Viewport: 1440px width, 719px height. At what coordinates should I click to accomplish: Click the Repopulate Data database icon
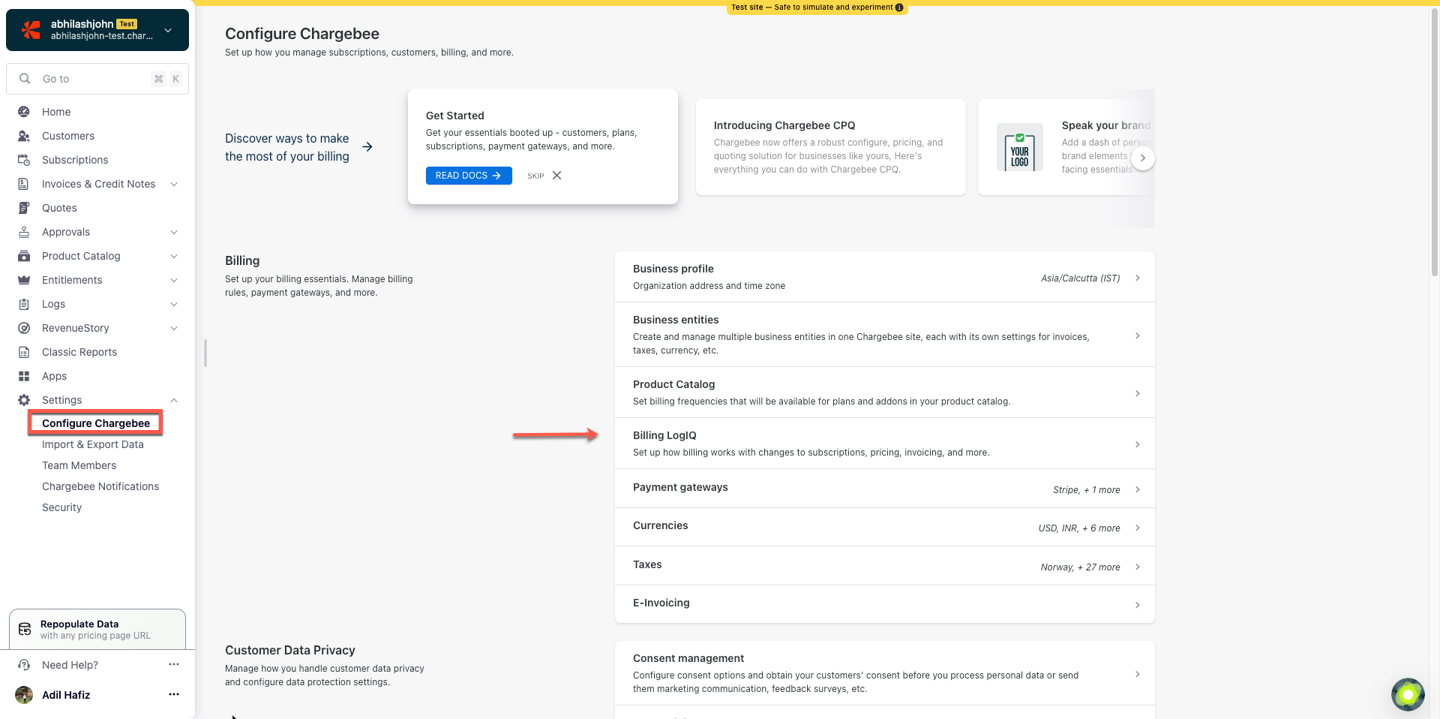click(25, 629)
